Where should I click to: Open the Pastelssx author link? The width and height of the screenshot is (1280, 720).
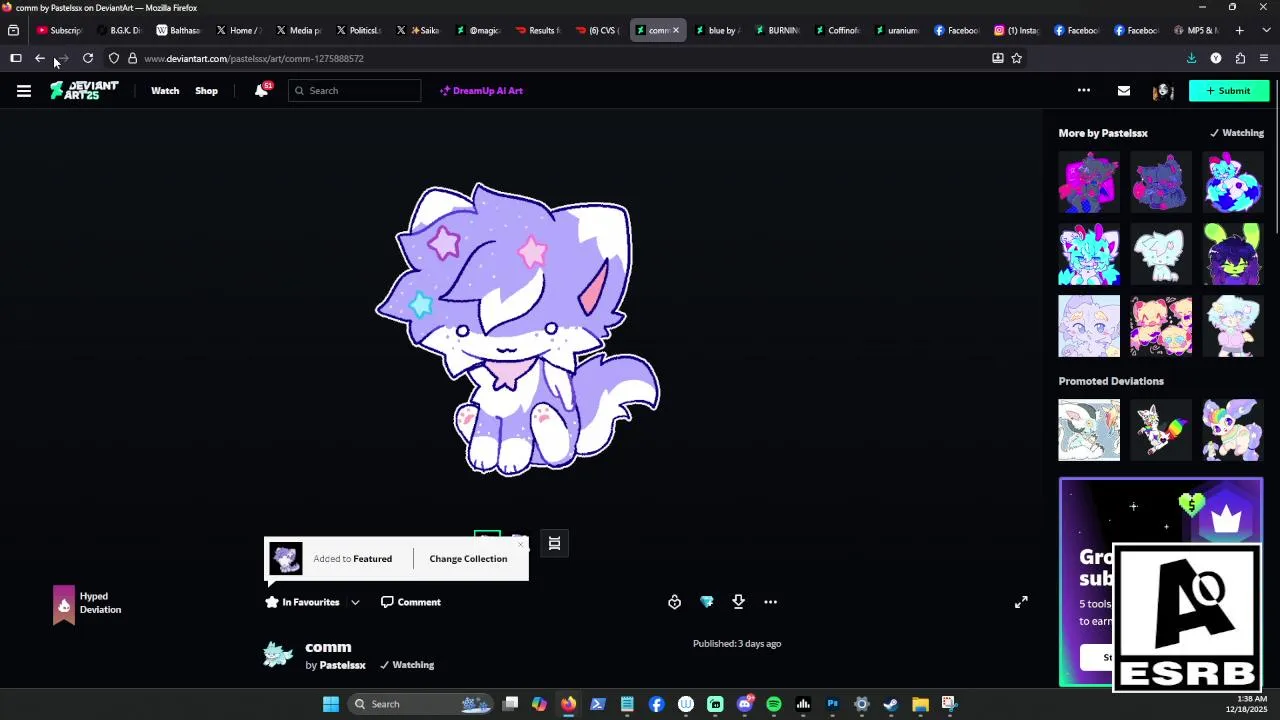coord(342,665)
